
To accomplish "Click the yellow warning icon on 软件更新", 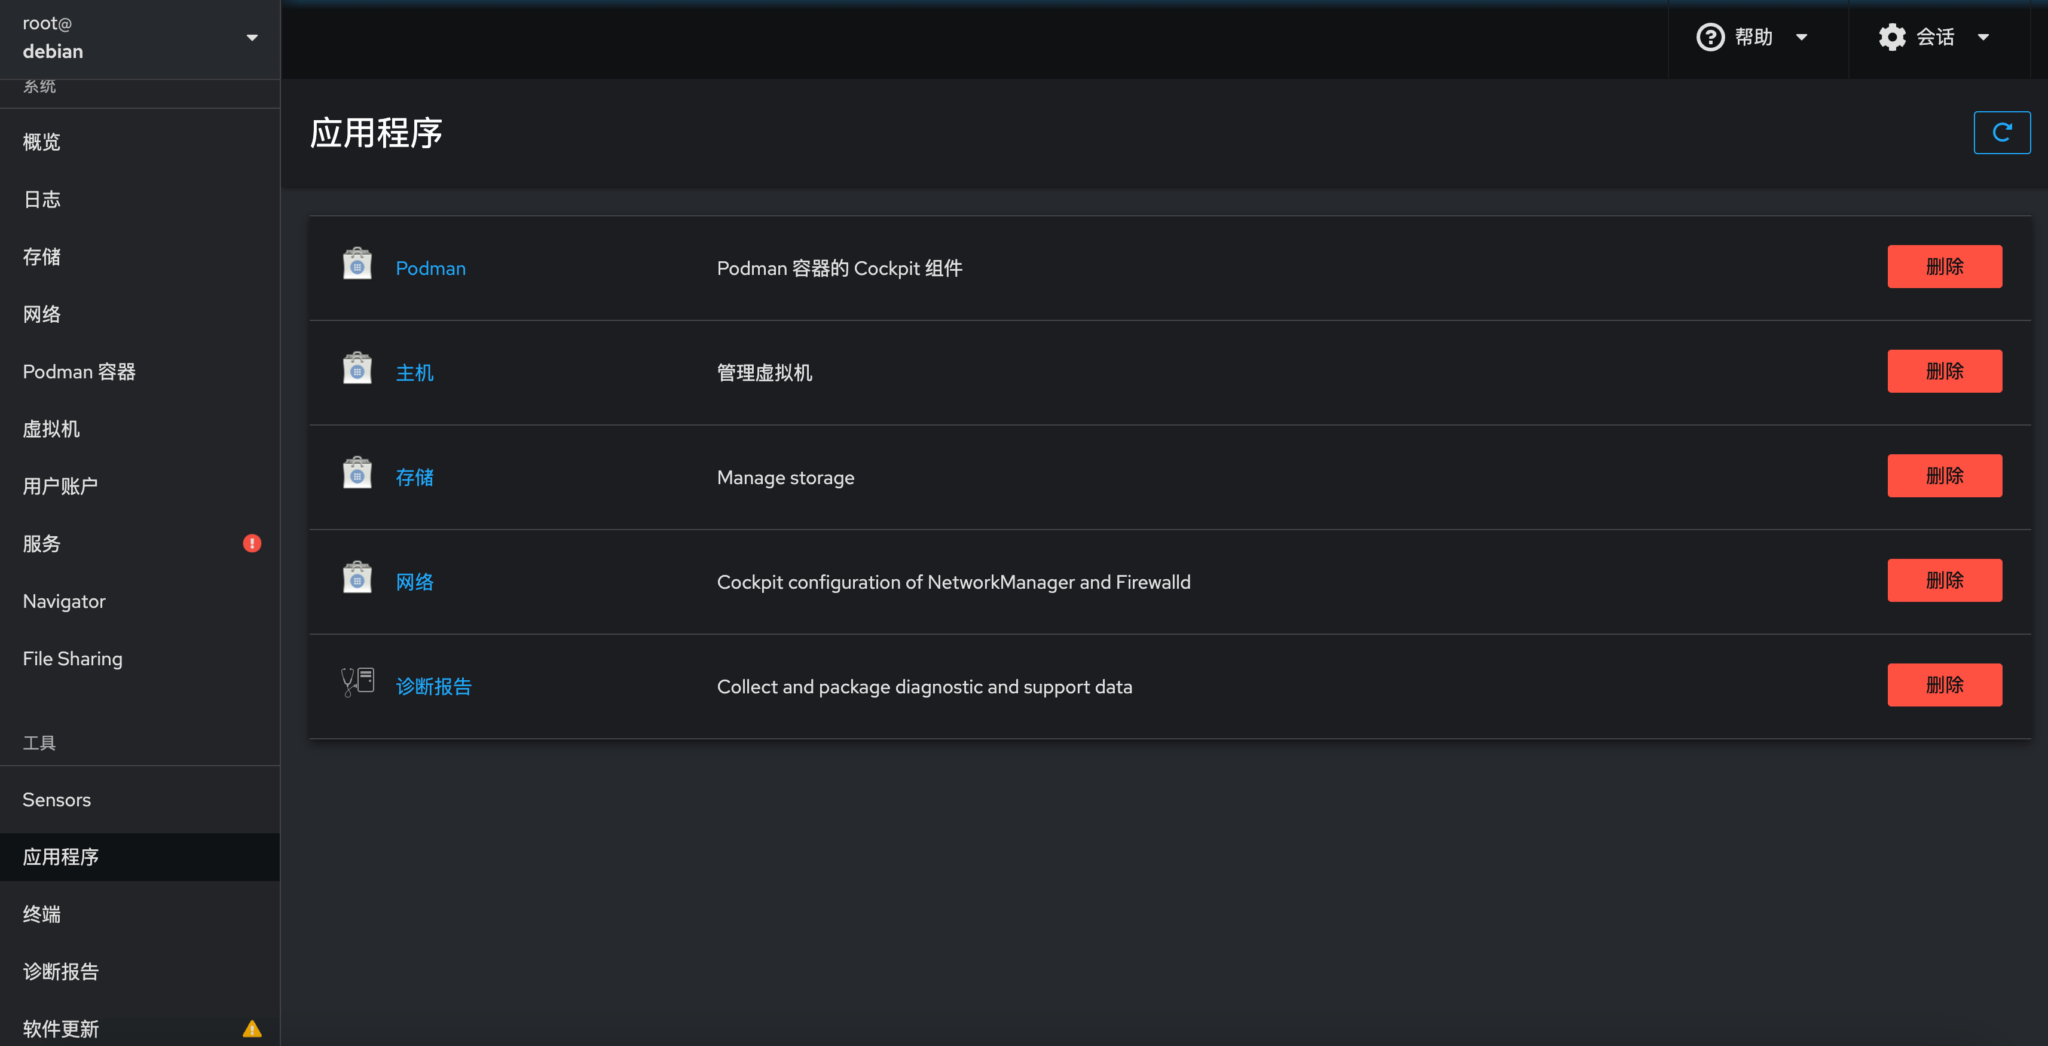I will [252, 1028].
